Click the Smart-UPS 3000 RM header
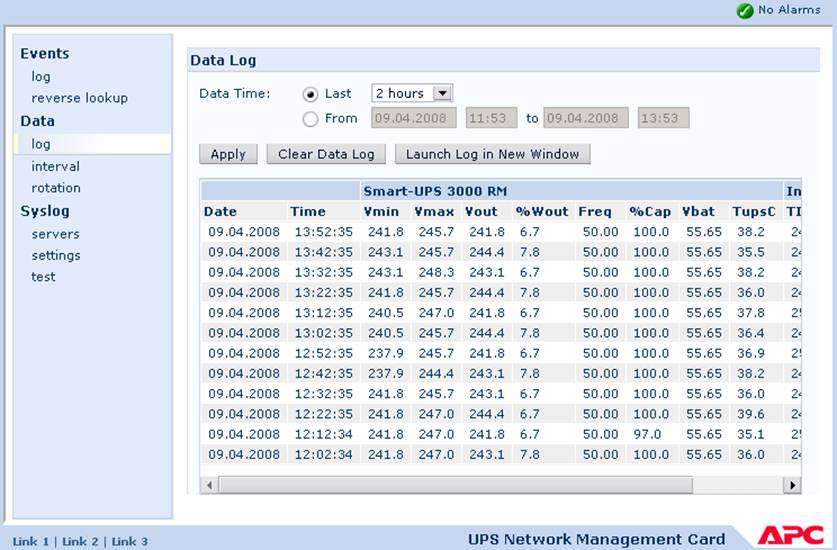837x550 pixels. click(x=435, y=191)
